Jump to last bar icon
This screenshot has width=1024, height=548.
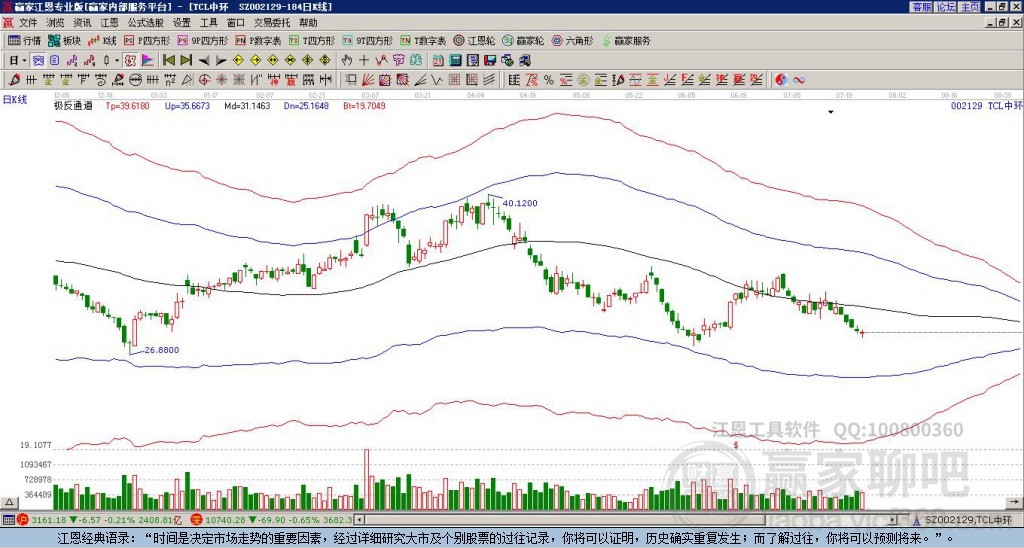tap(186, 61)
